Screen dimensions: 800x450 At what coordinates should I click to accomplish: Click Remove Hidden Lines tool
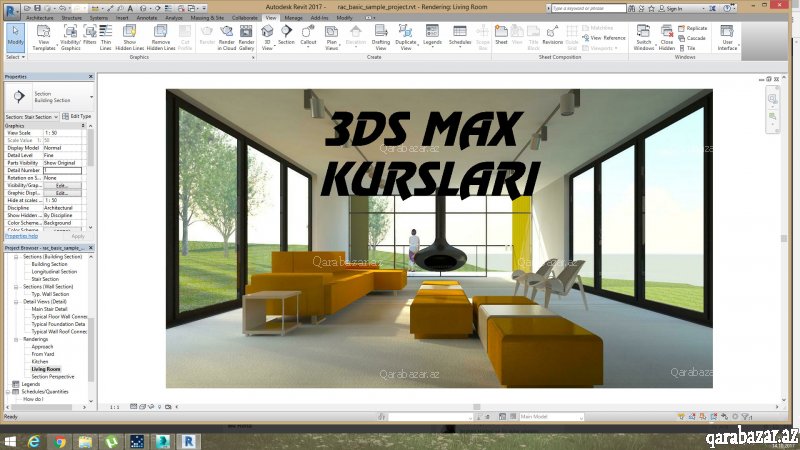tap(161, 38)
